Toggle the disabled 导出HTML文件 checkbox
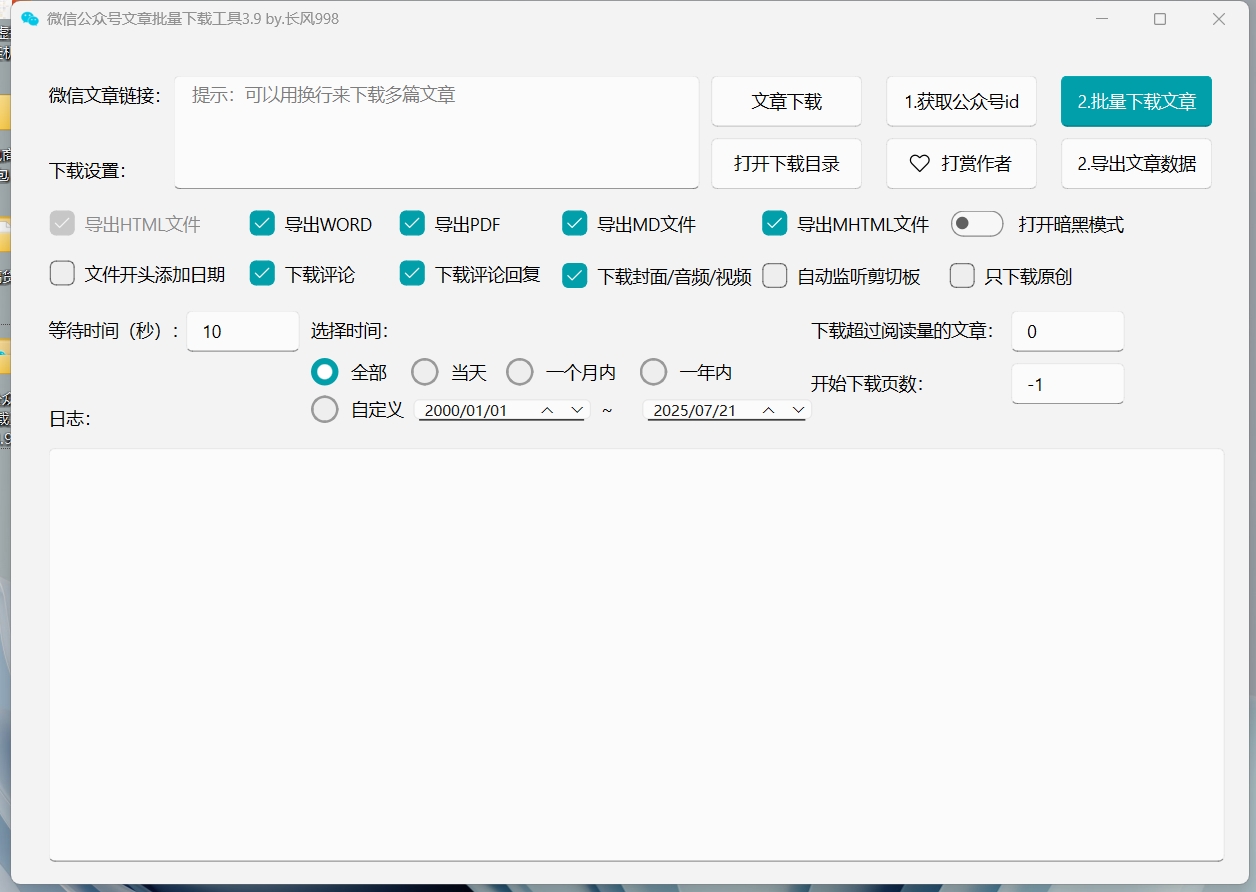Image resolution: width=1256 pixels, height=892 pixels. pos(62,224)
